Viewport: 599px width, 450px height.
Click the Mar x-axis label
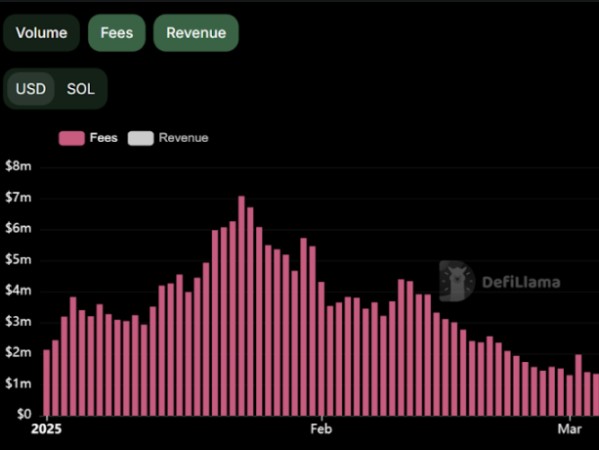click(570, 429)
